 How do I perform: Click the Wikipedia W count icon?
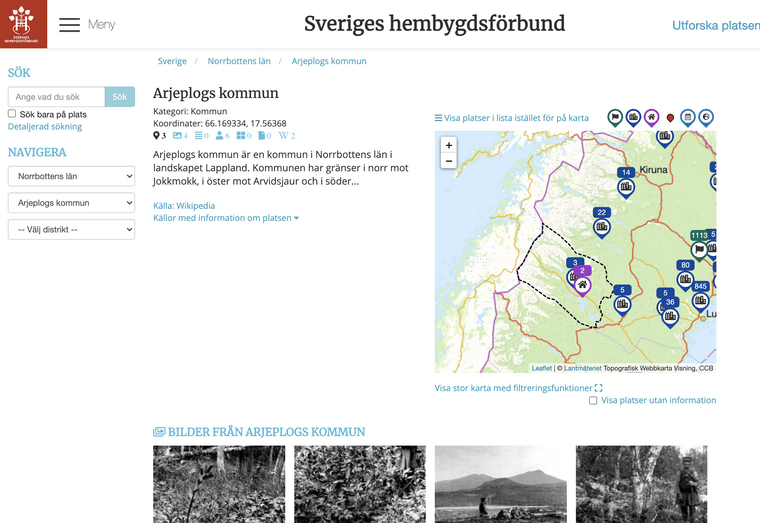(283, 136)
